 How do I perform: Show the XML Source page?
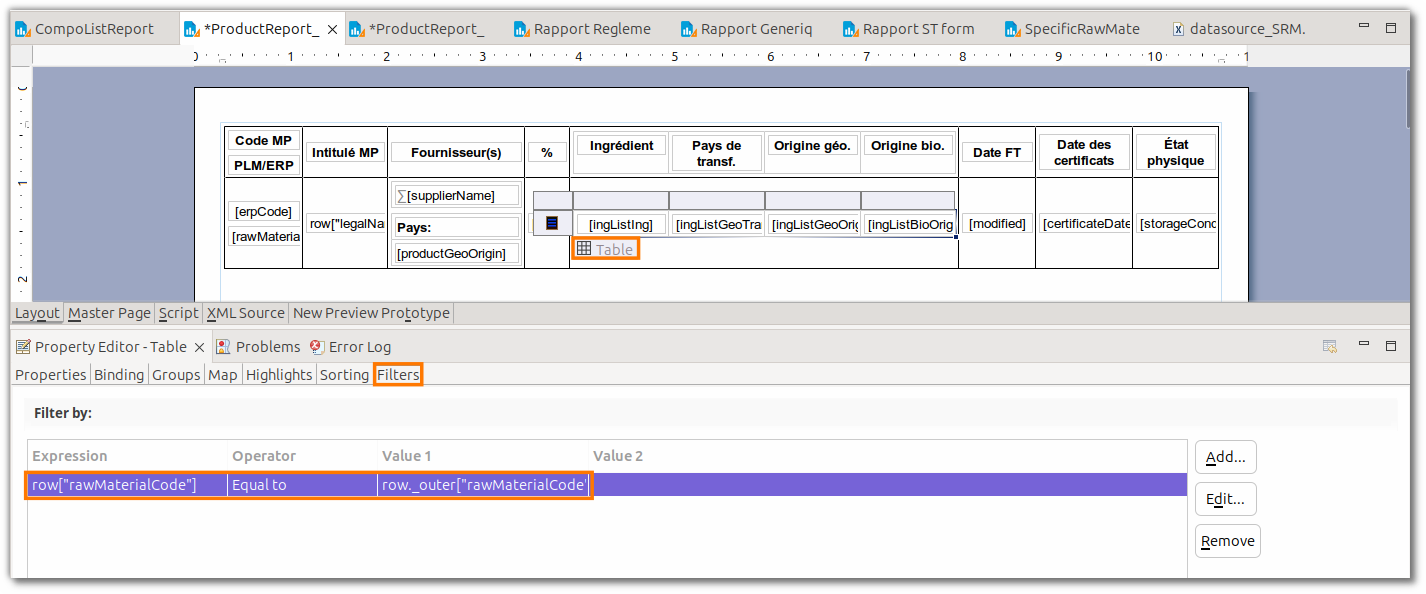(x=245, y=313)
